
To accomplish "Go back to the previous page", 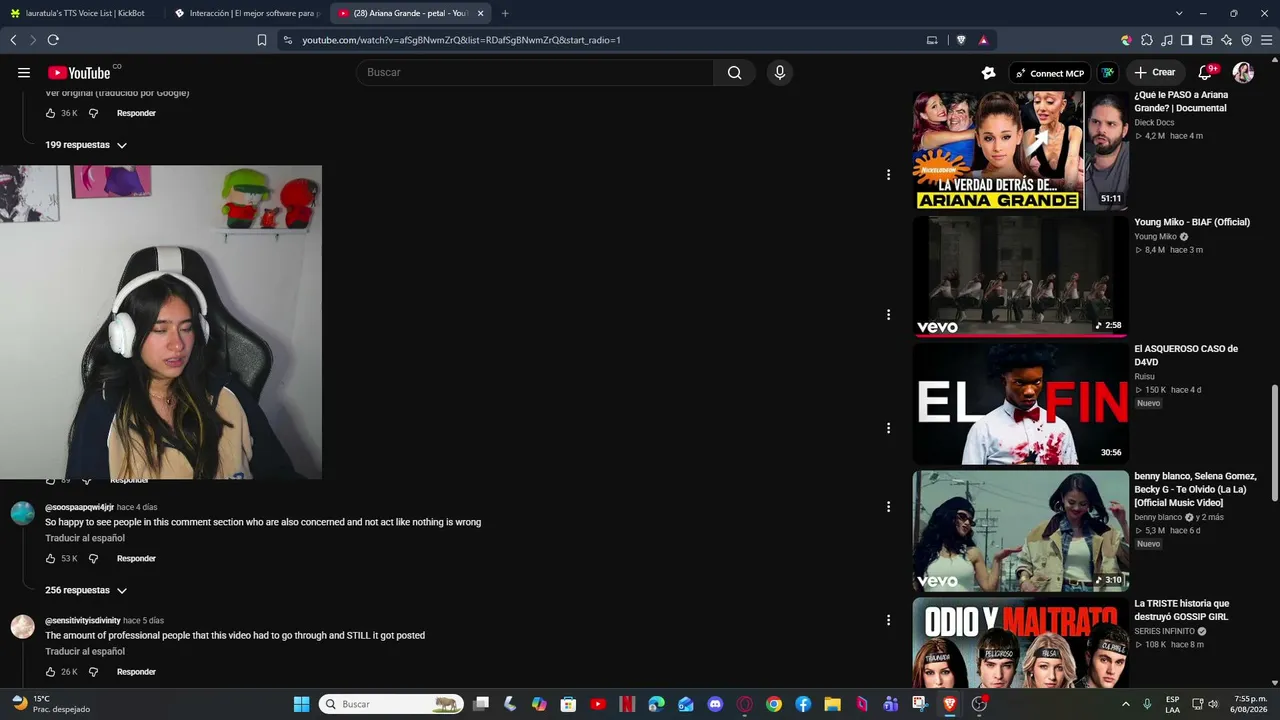I will coord(13,40).
